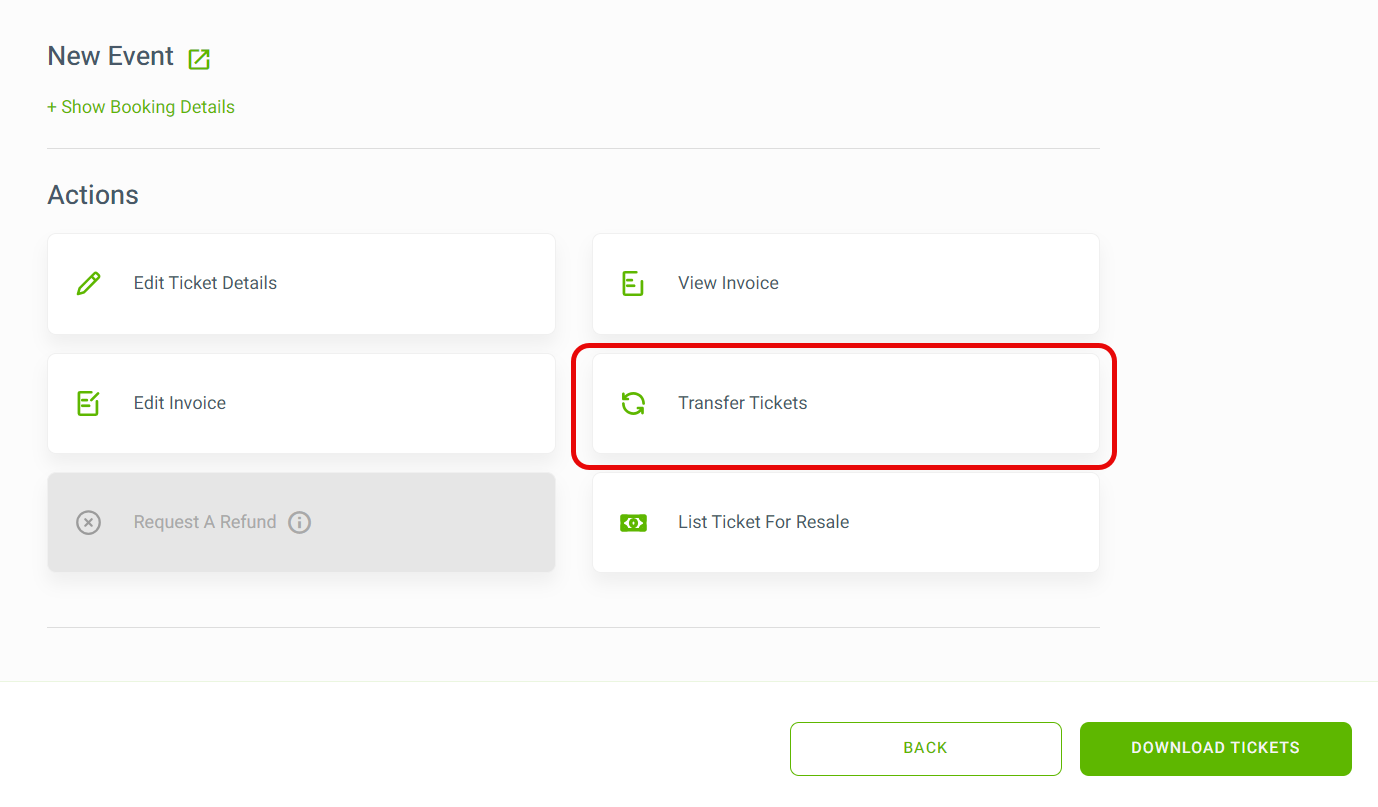Open the New Event external link icon

pyautogui.click(x=199, y=59)
